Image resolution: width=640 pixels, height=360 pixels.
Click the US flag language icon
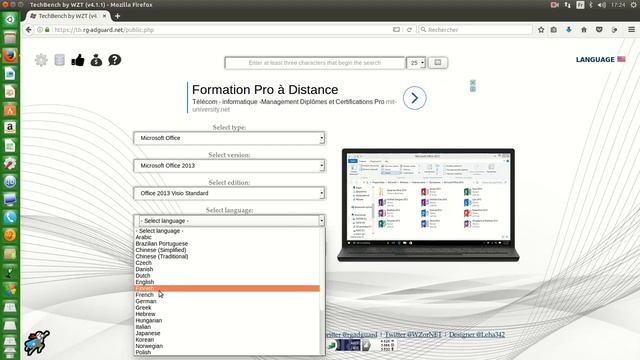coord(621,59)
